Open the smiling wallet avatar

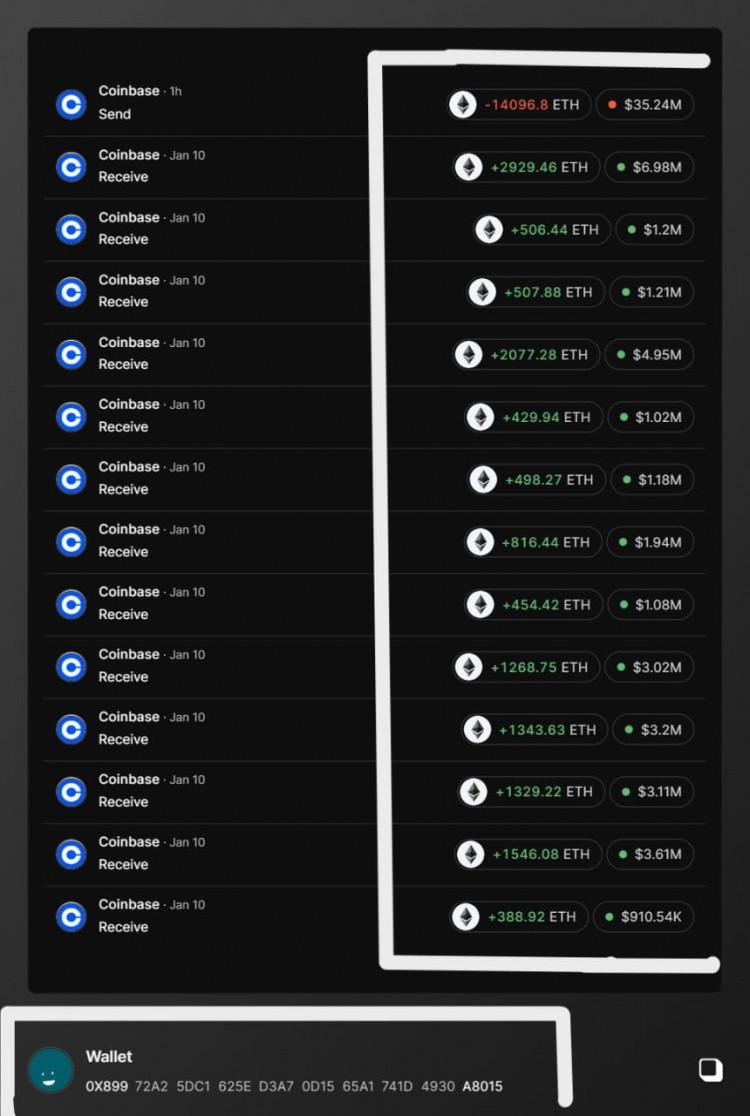tap(50, 1070)
